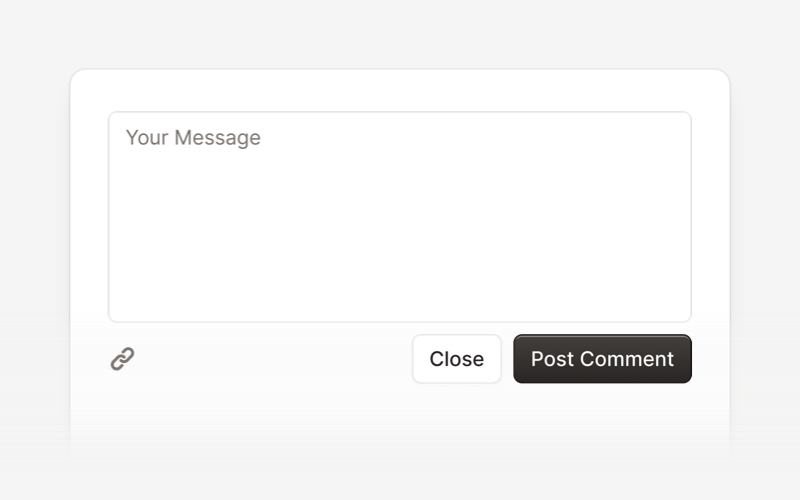Click the Close button
The height and width of the screenshot is (500, 800).
[457, 359]
